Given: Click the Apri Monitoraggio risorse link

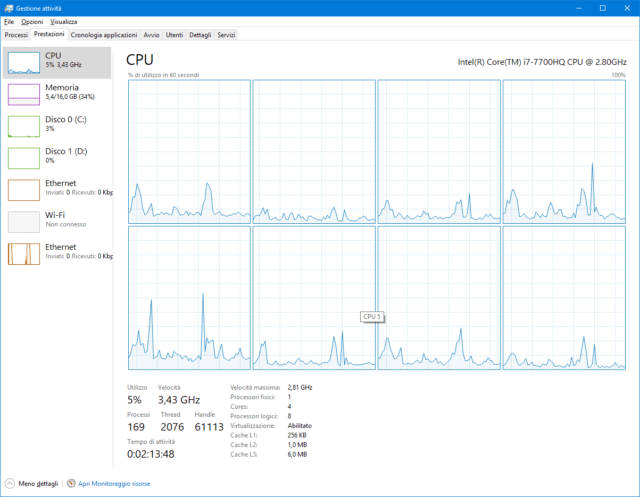Looking at the screenshot, I should (x=113, y=483).
